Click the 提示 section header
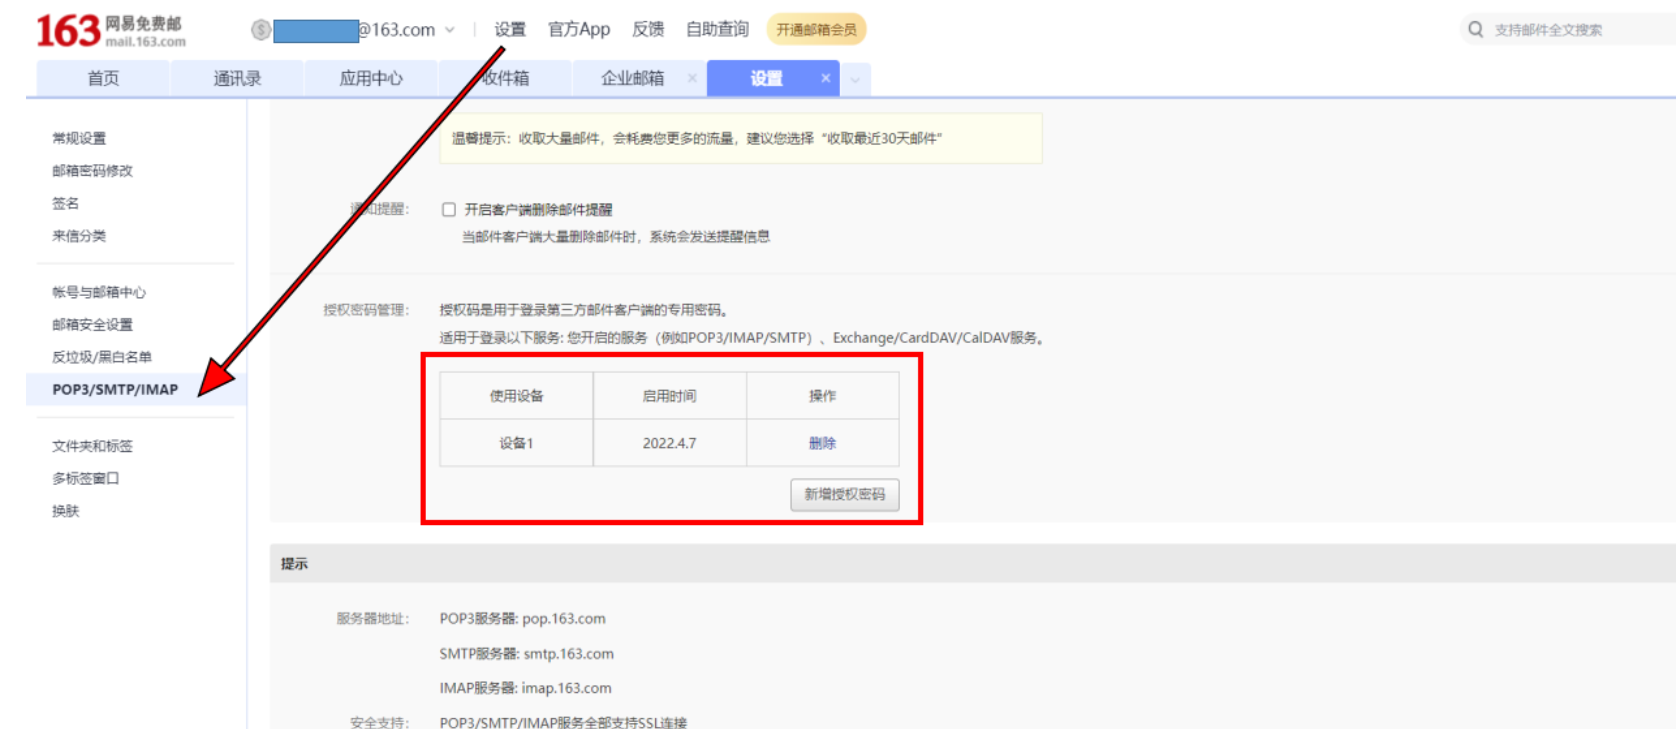 coord(294,564)
